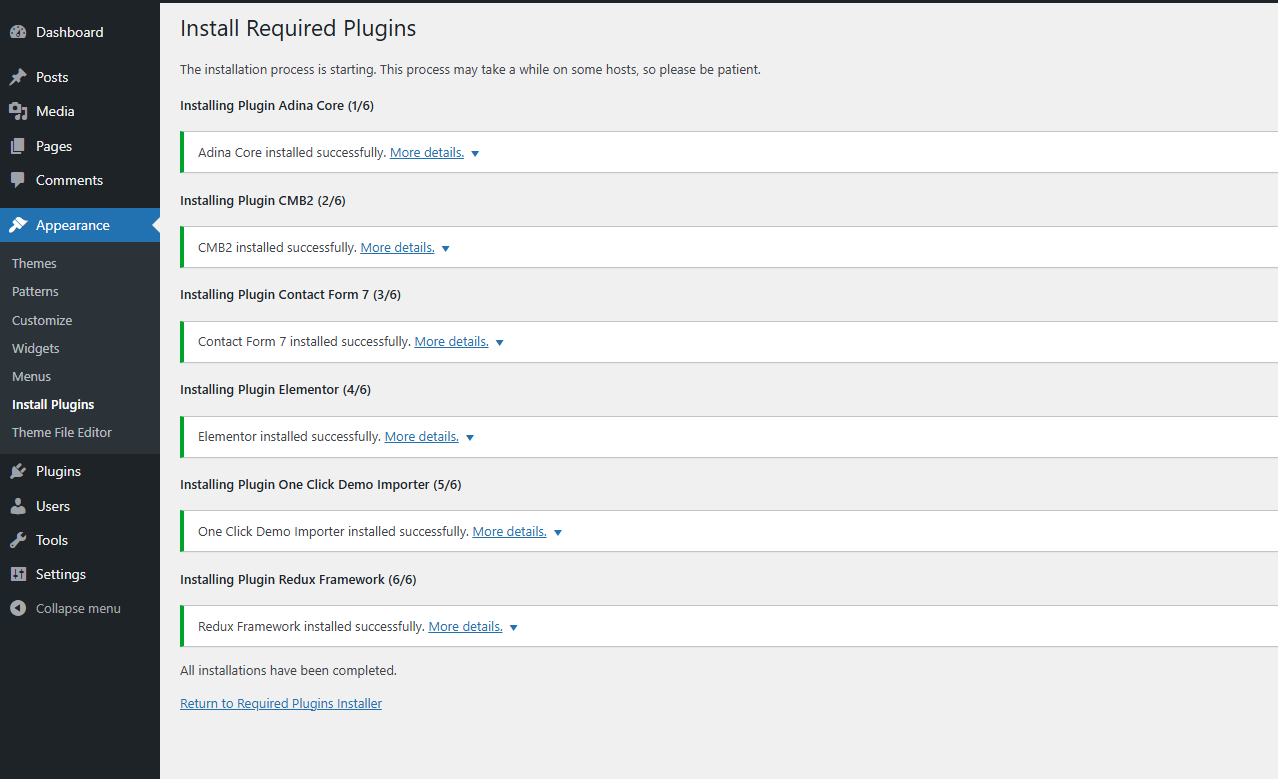Open Customize submenu item
1278x779 pixels.
(x=42, y=321)
